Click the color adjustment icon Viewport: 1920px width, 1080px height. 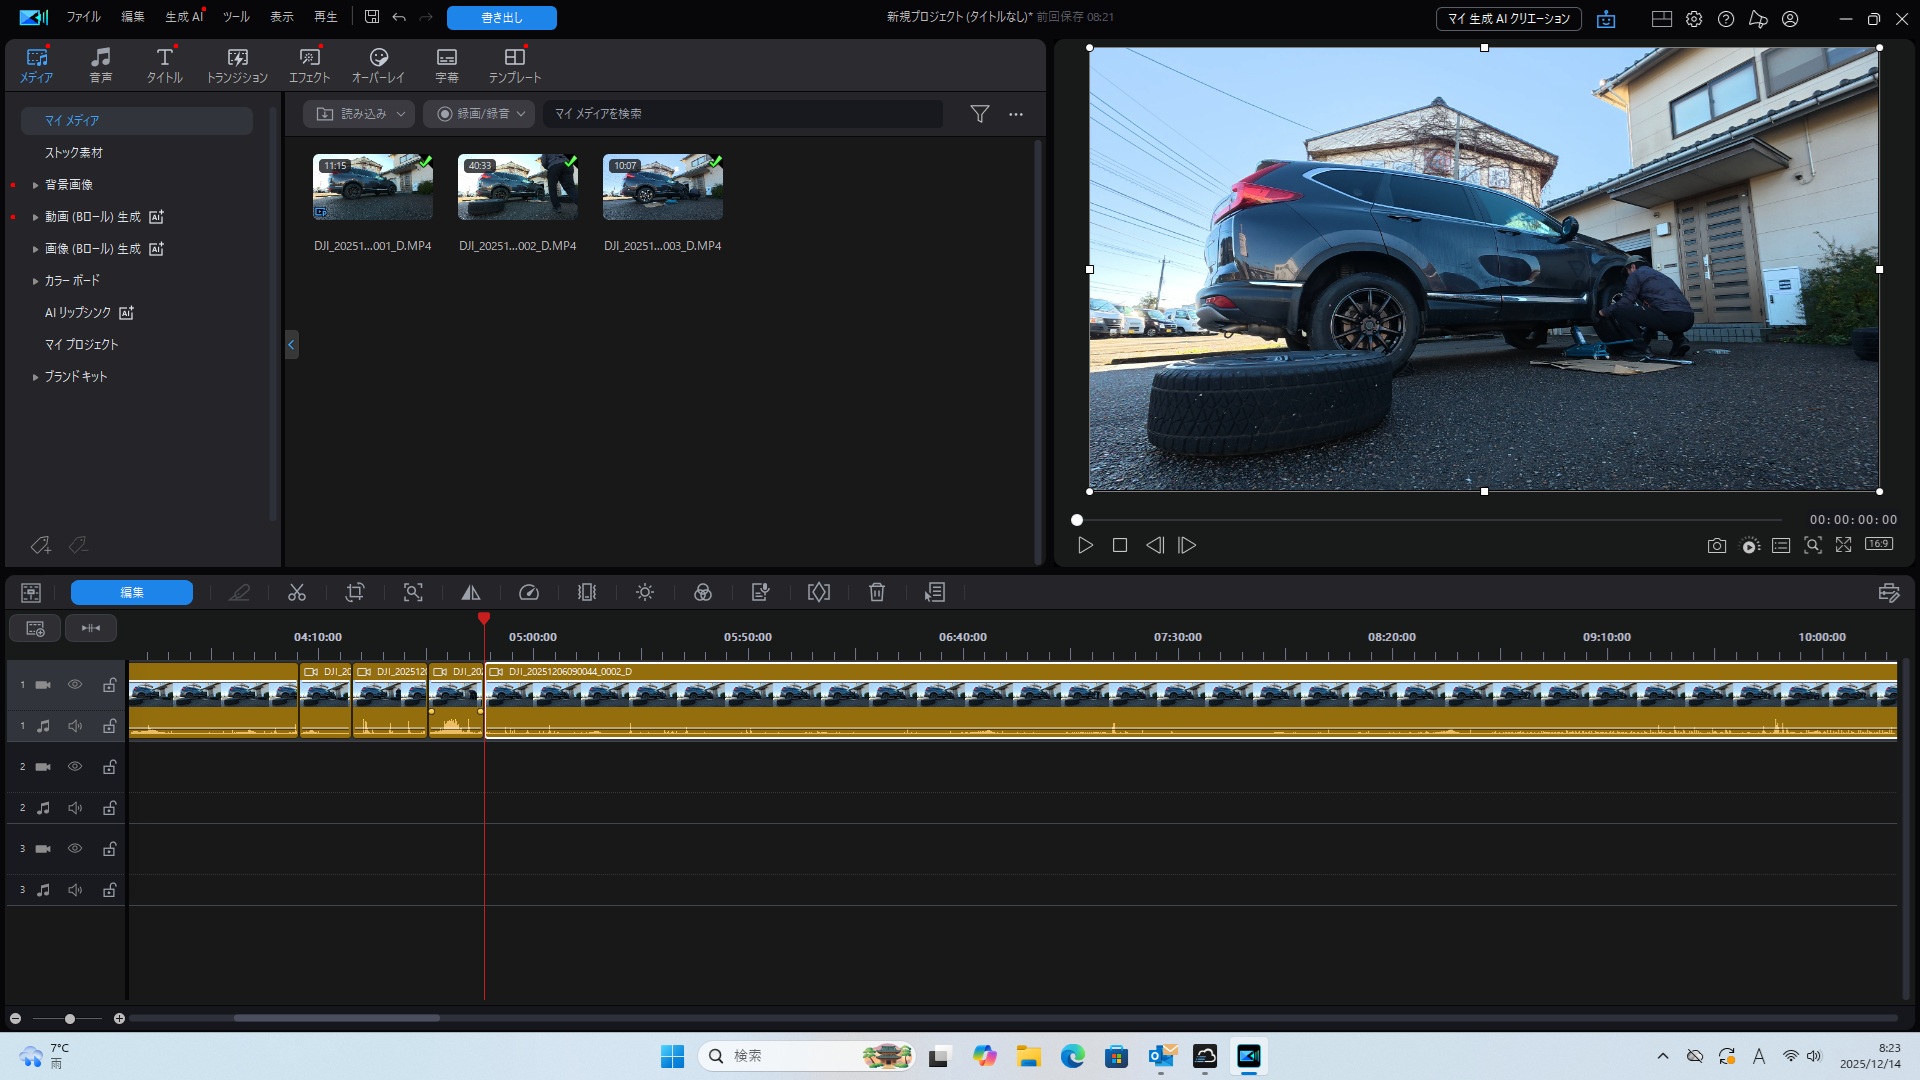(x=703, y=593)
